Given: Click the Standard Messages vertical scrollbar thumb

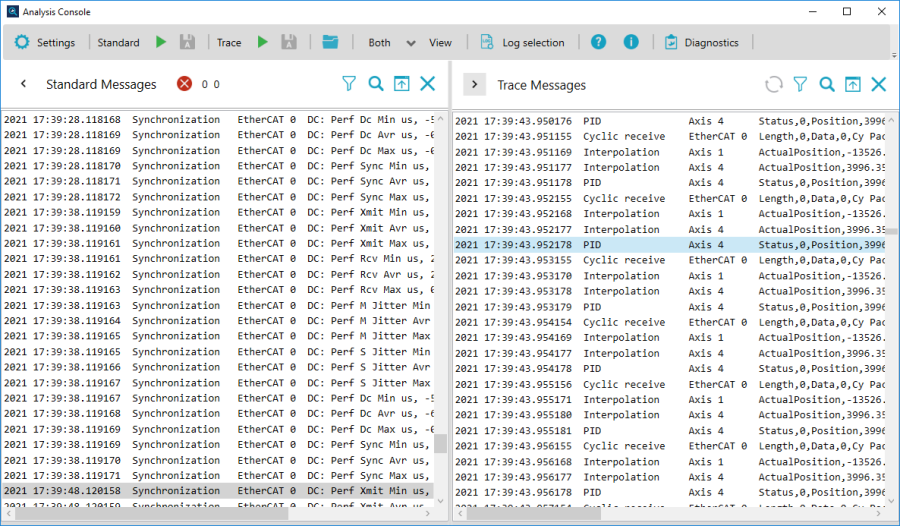Looking at the screenshot, I should tap(440, 444).
